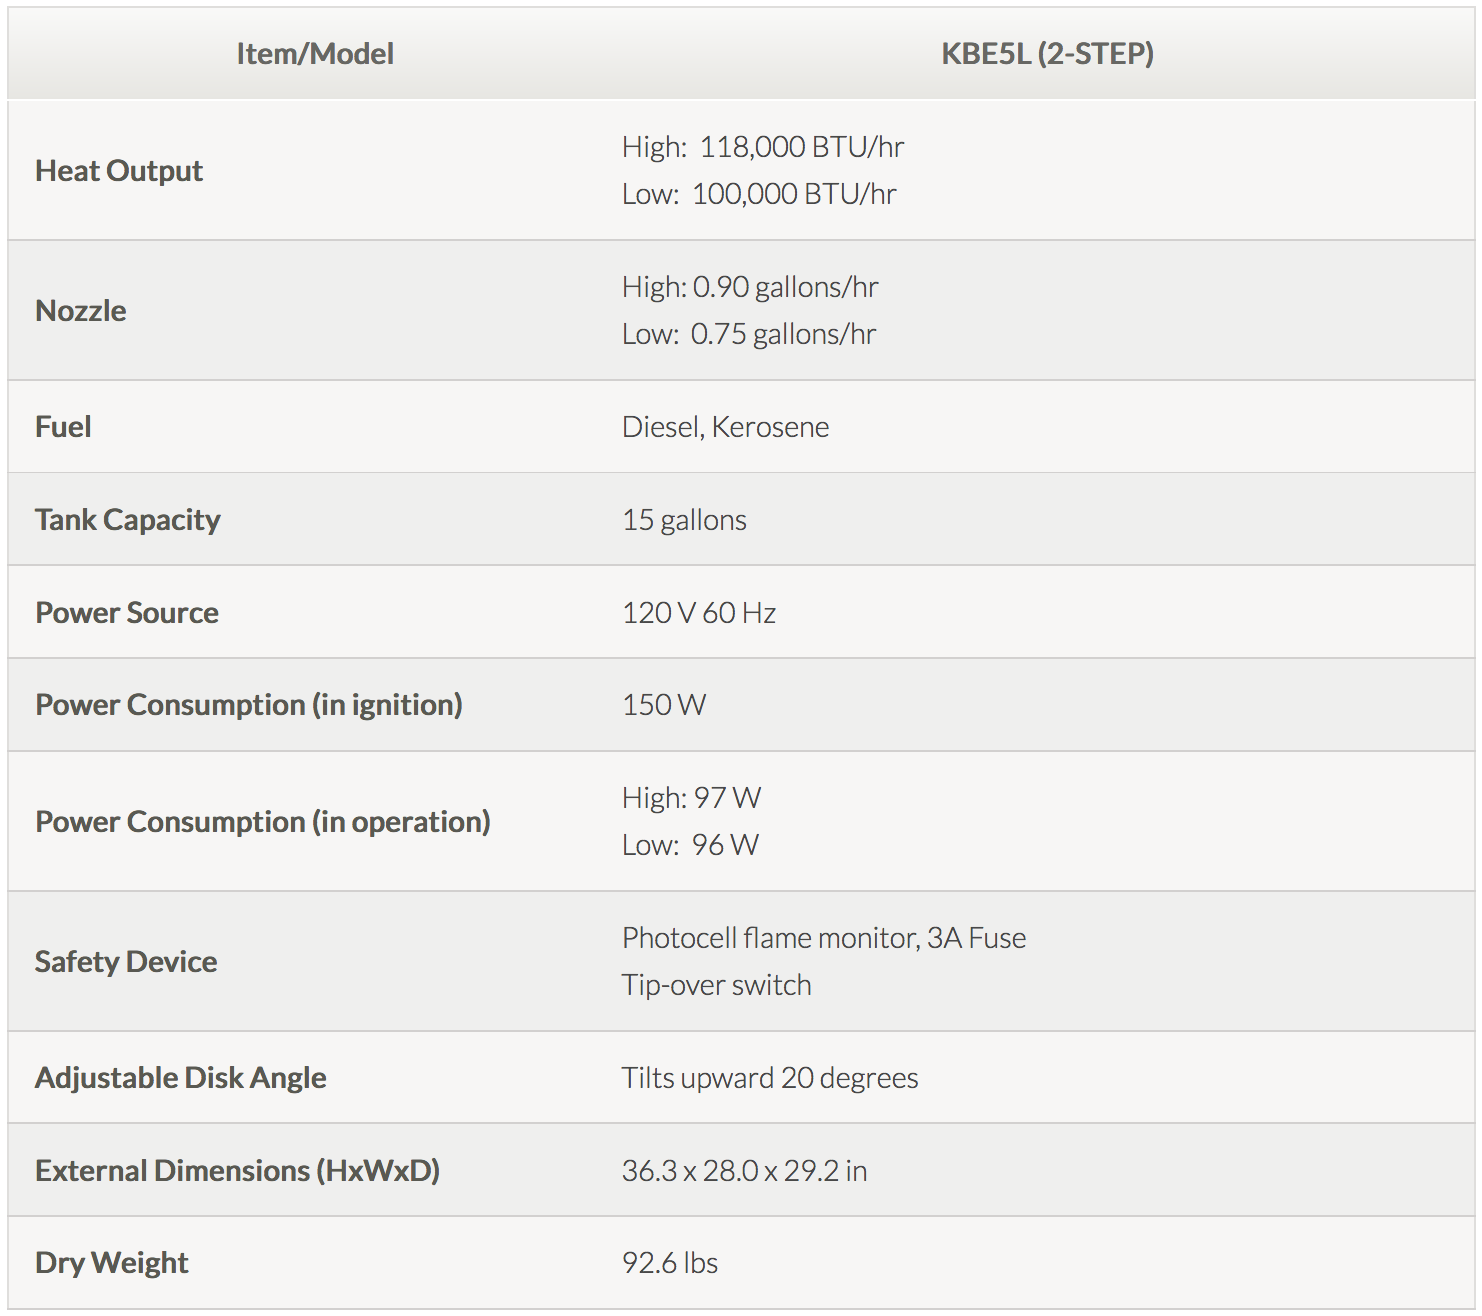Click the Photocell flame monitor text
Viewport: 1482px width, 1316px height.
(x=770, y=938)
